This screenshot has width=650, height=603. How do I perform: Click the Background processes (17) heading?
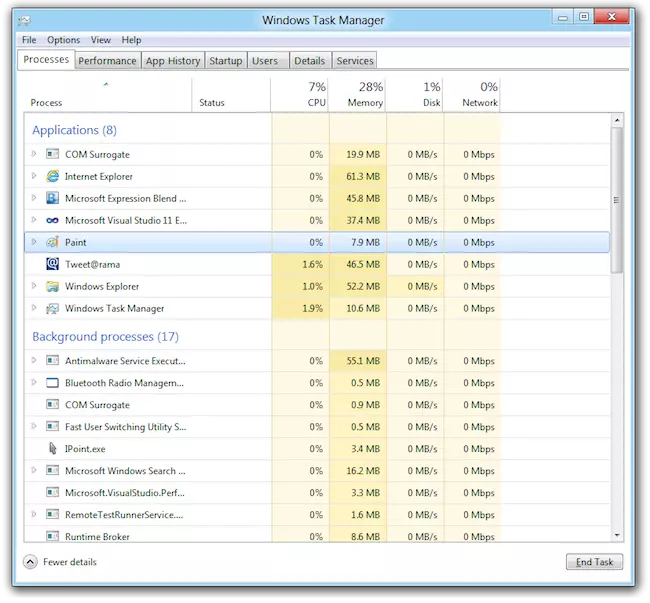(x=105, y=337)
